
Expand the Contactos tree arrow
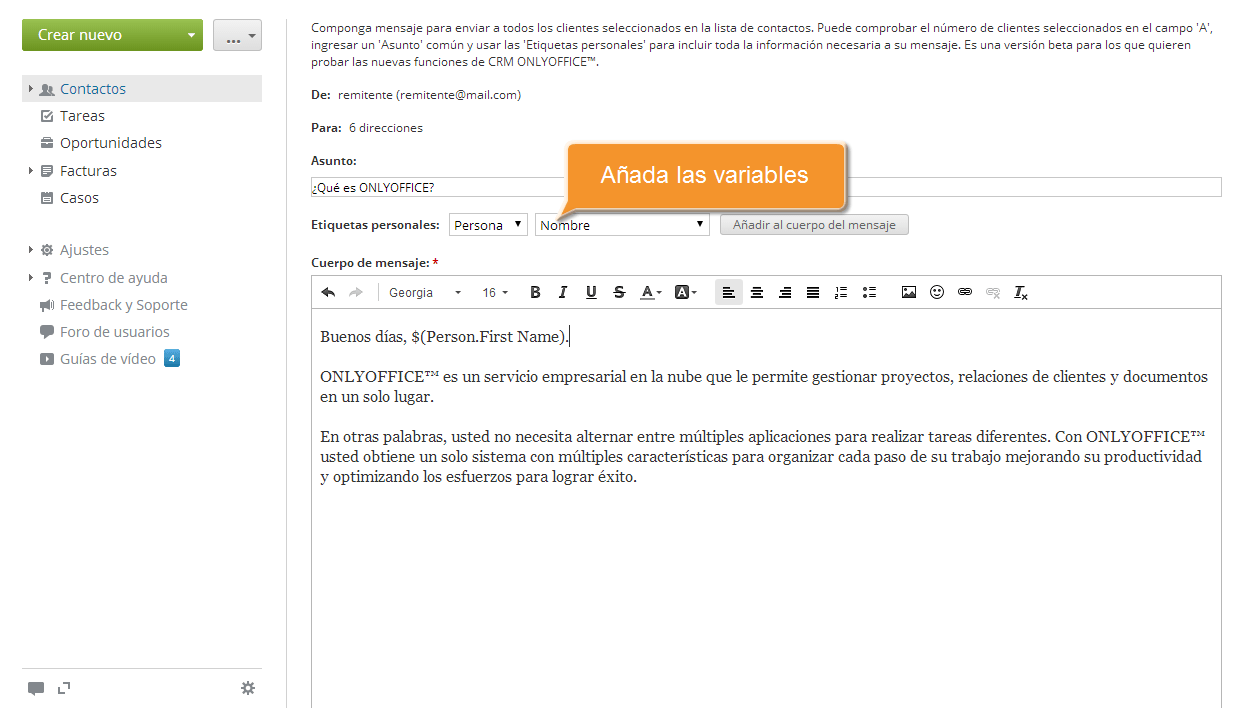(31, 89)
